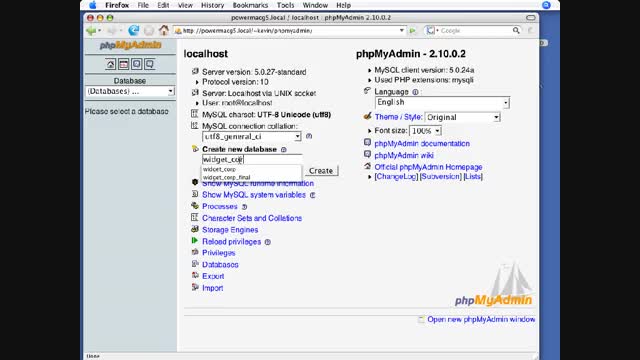Image resolution: width=640 pixels, height=360 pixels.
Task: Click the magnifier search icon in the Google box
Action: [x=516, y=31]
